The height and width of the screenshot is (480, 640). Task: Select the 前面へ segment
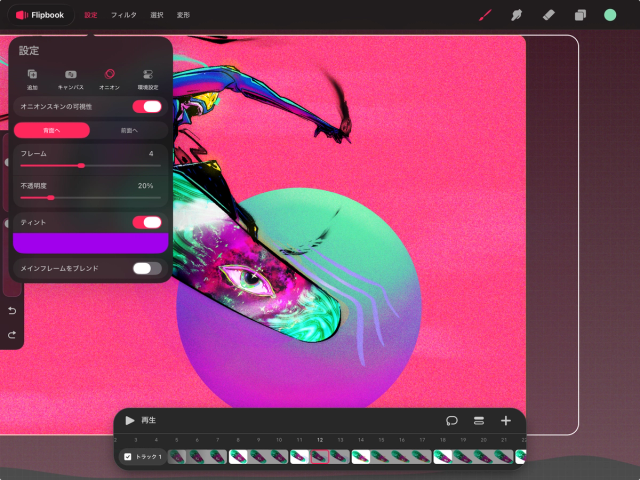(129, 130)
